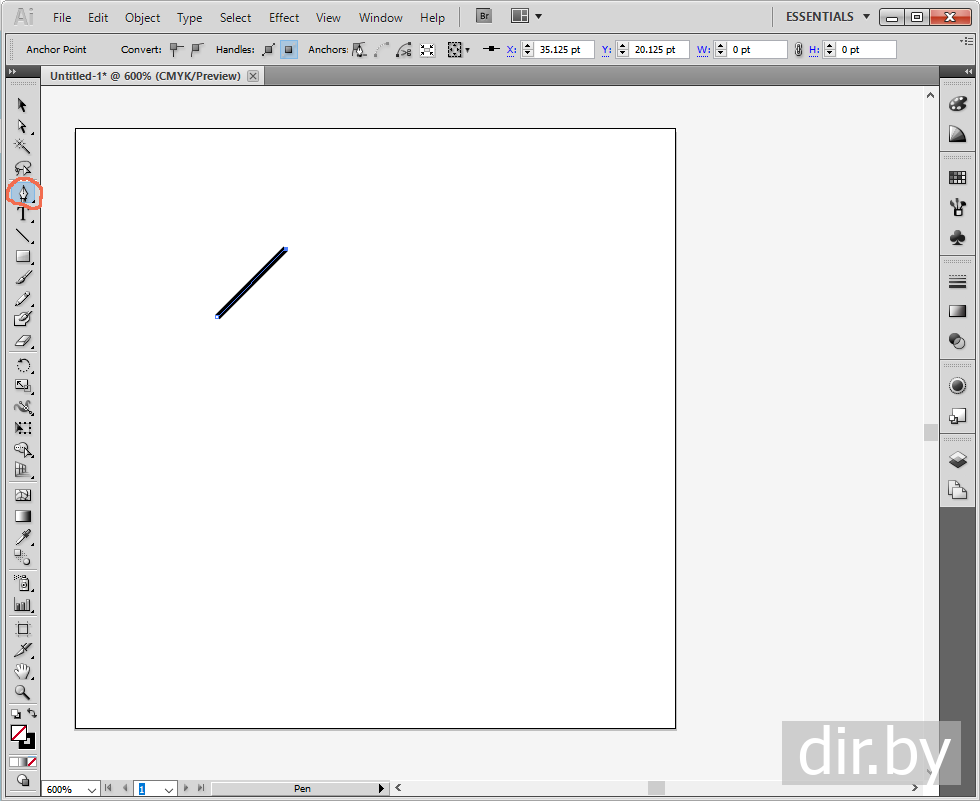Screen dimensions: 980x801
Task: Toggle constrain width and height link
Action: pos(798,49)
